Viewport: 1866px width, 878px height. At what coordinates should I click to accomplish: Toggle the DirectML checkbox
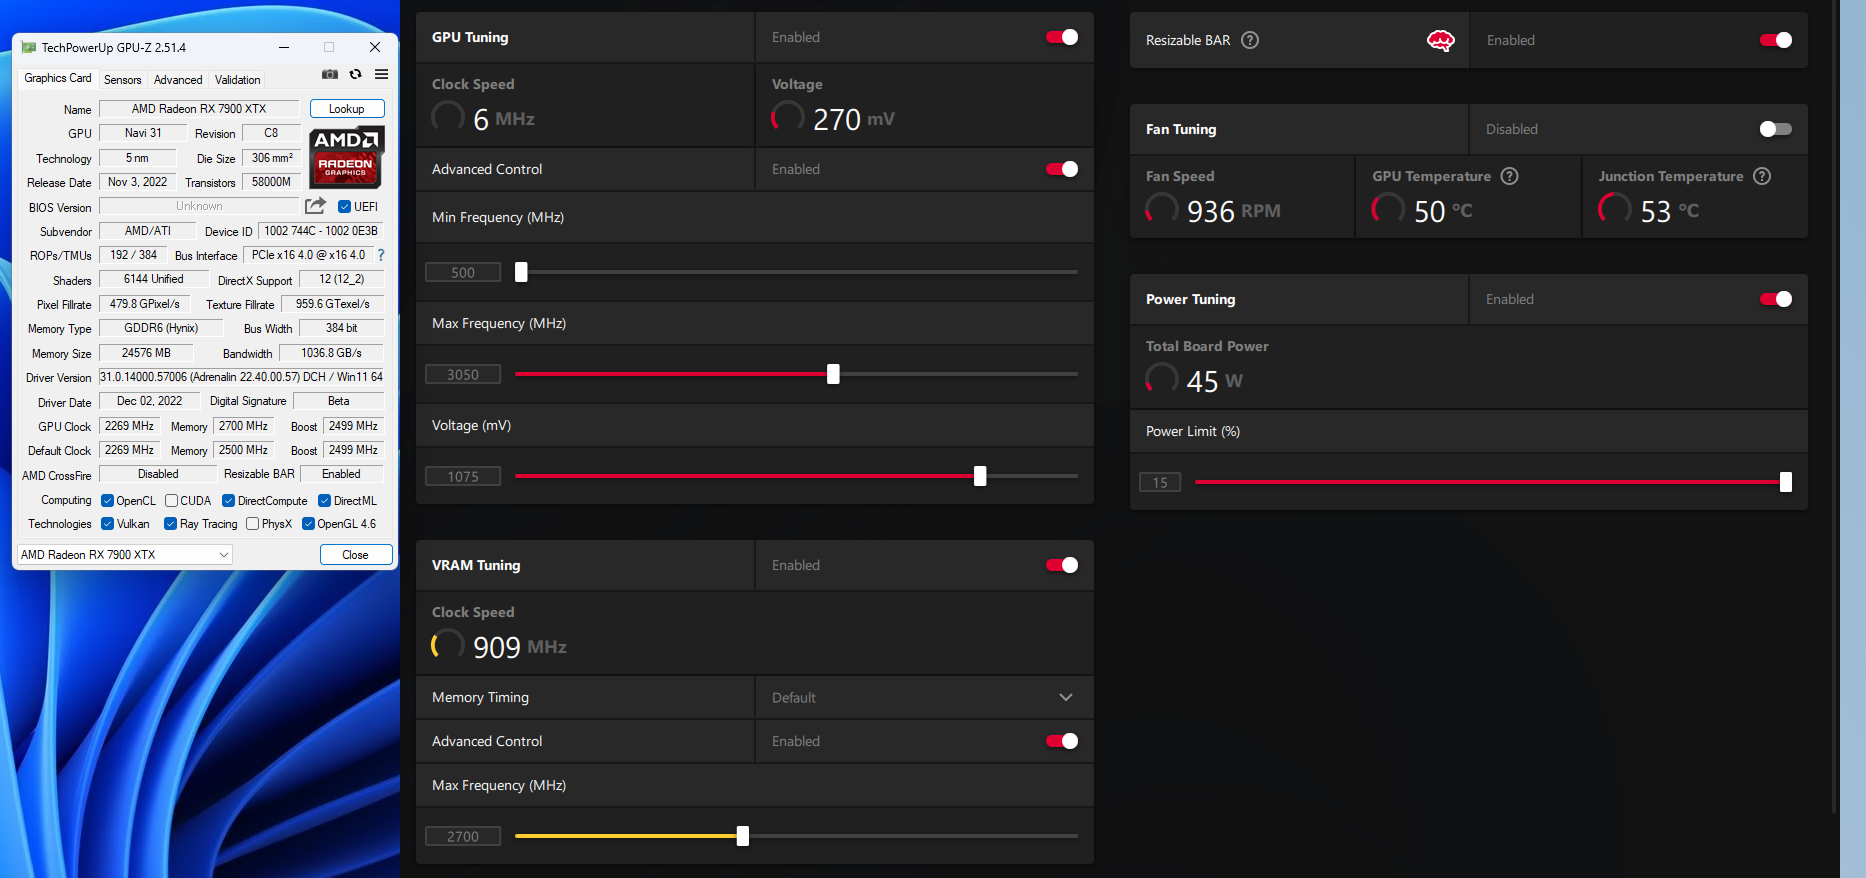(x=324, y=501)
